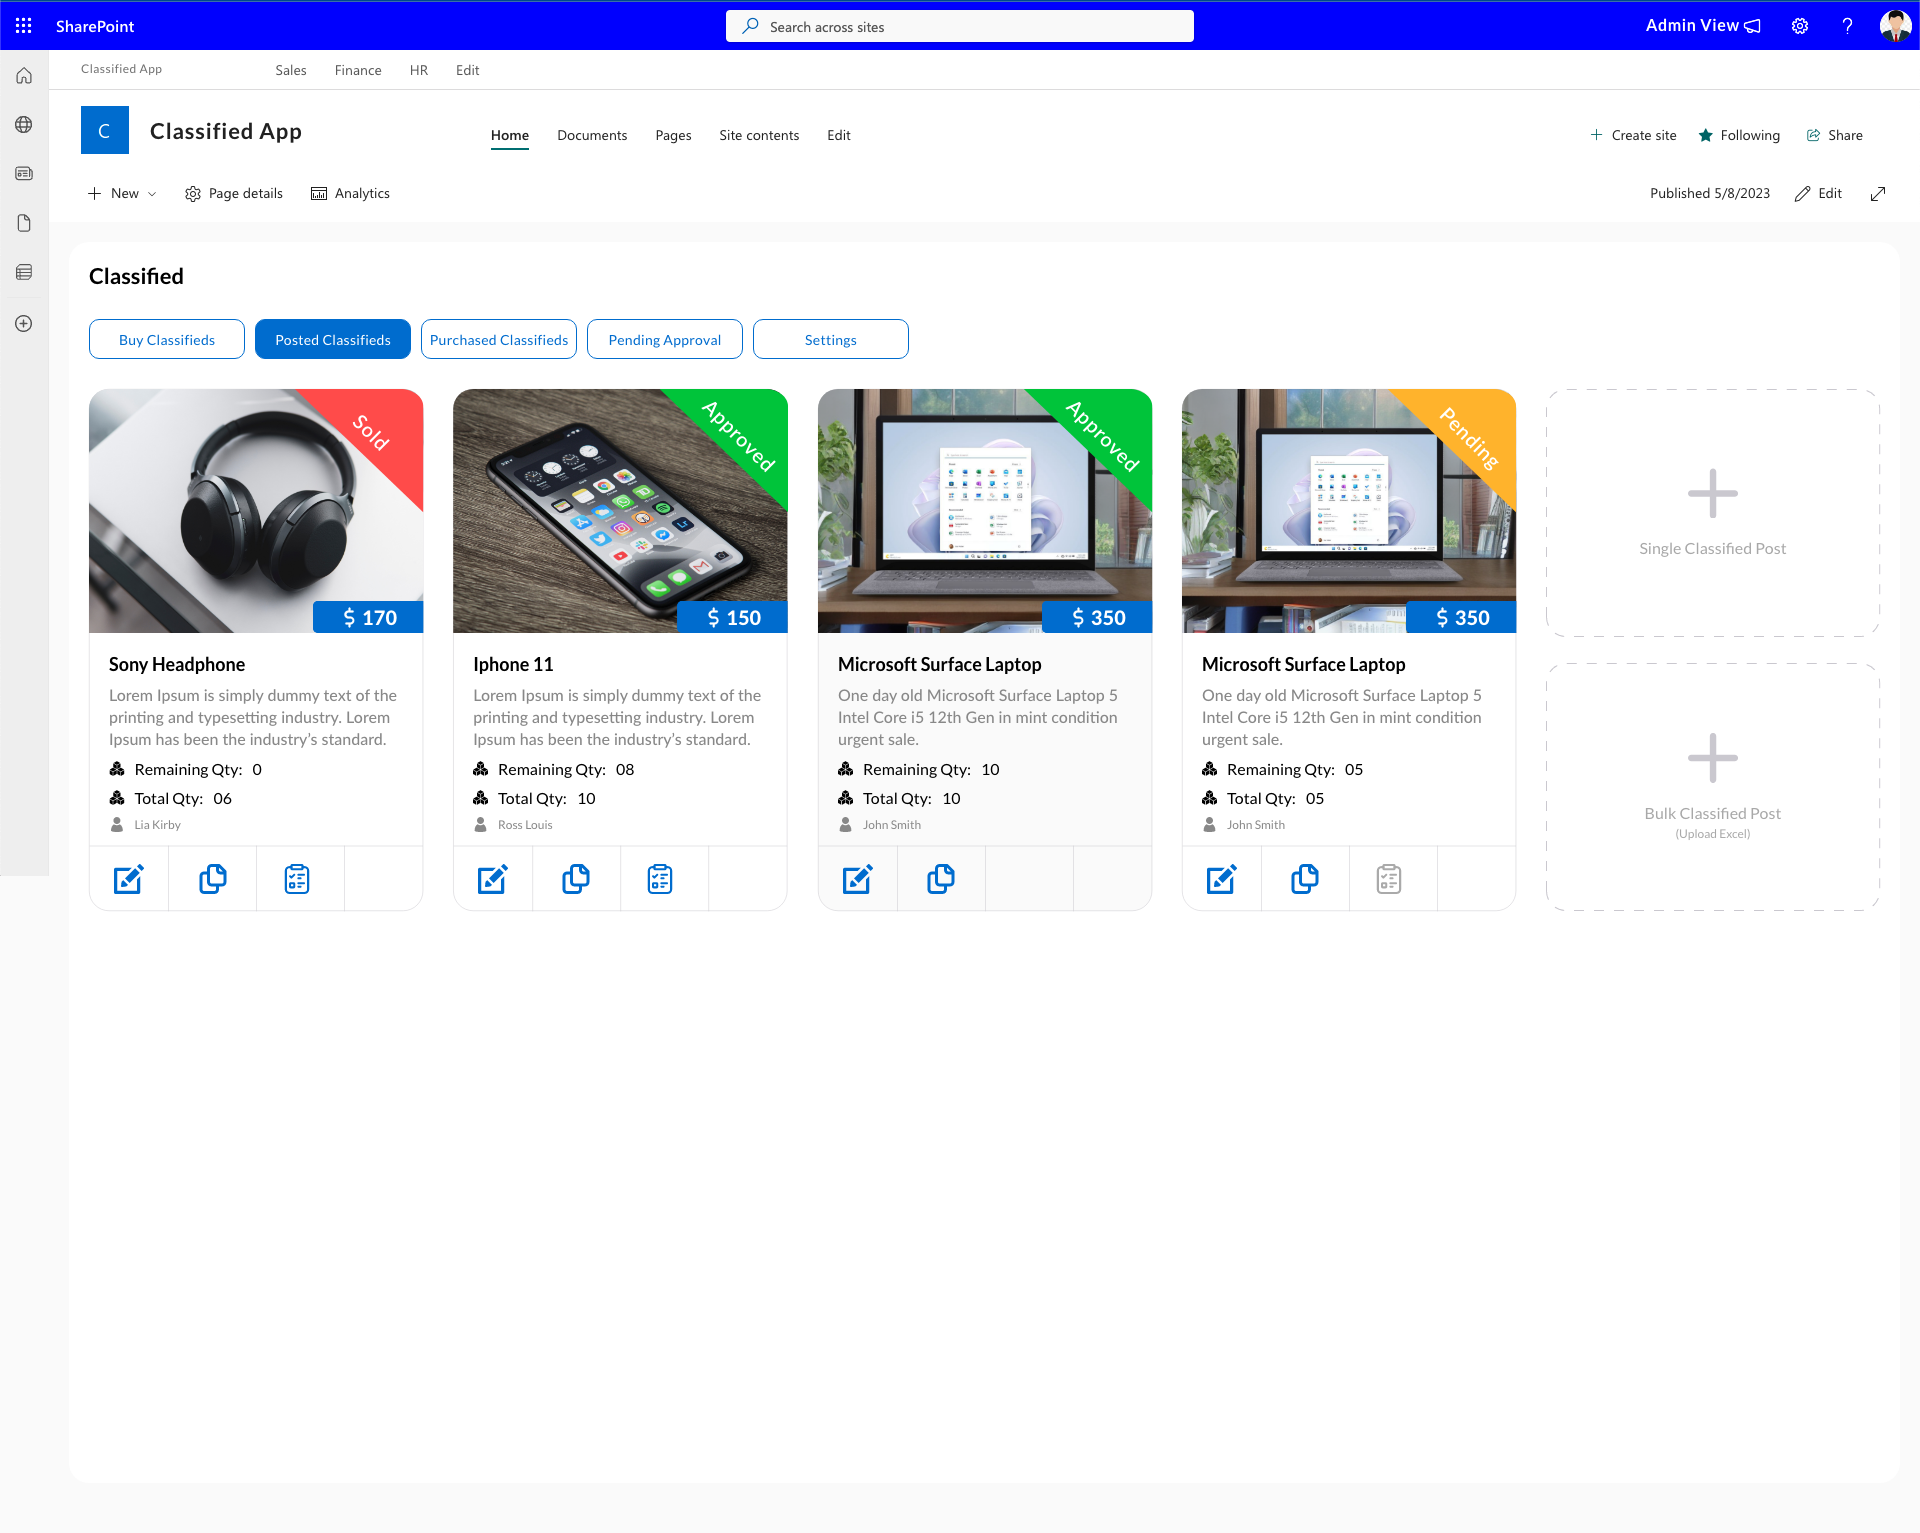This screenshot has height=1533, width=1920.
Task: Add a Single Classified Post
Action: pyautogui.click(x=1712, y=513)
